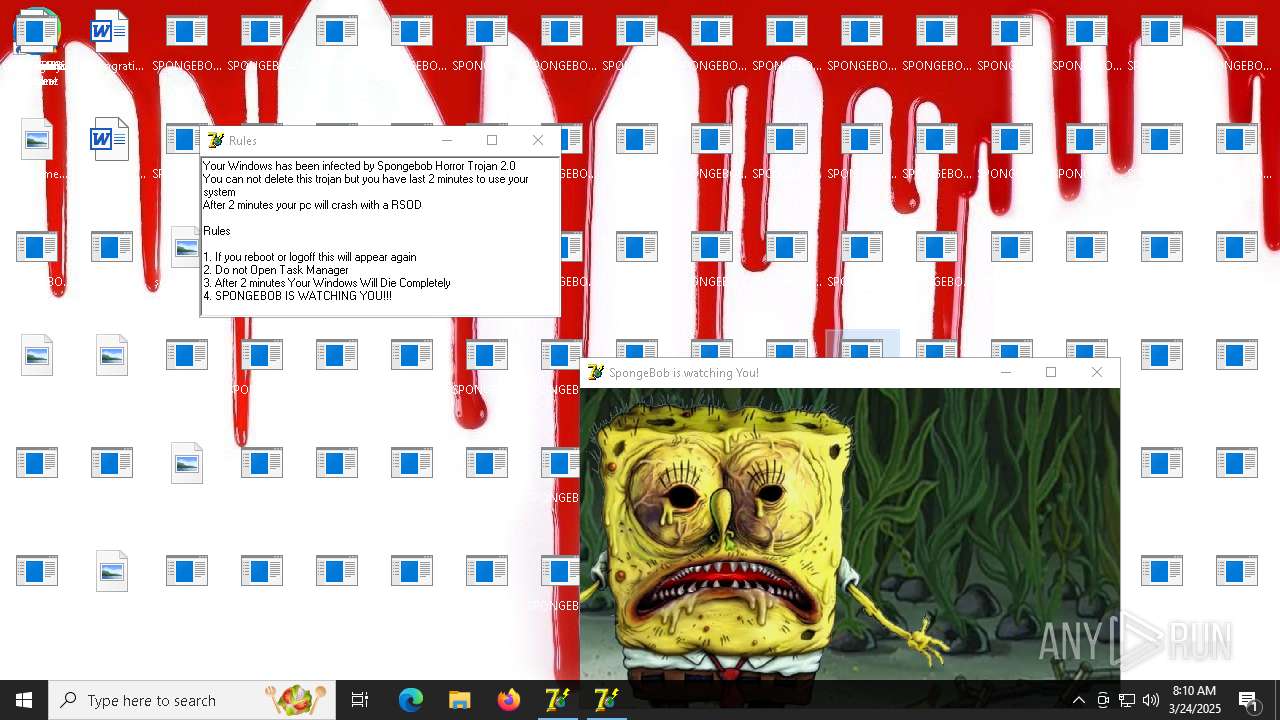Screen dimensions: 1280x720
Task: Open Task View from the taskbar
Action: click(360, 700)
